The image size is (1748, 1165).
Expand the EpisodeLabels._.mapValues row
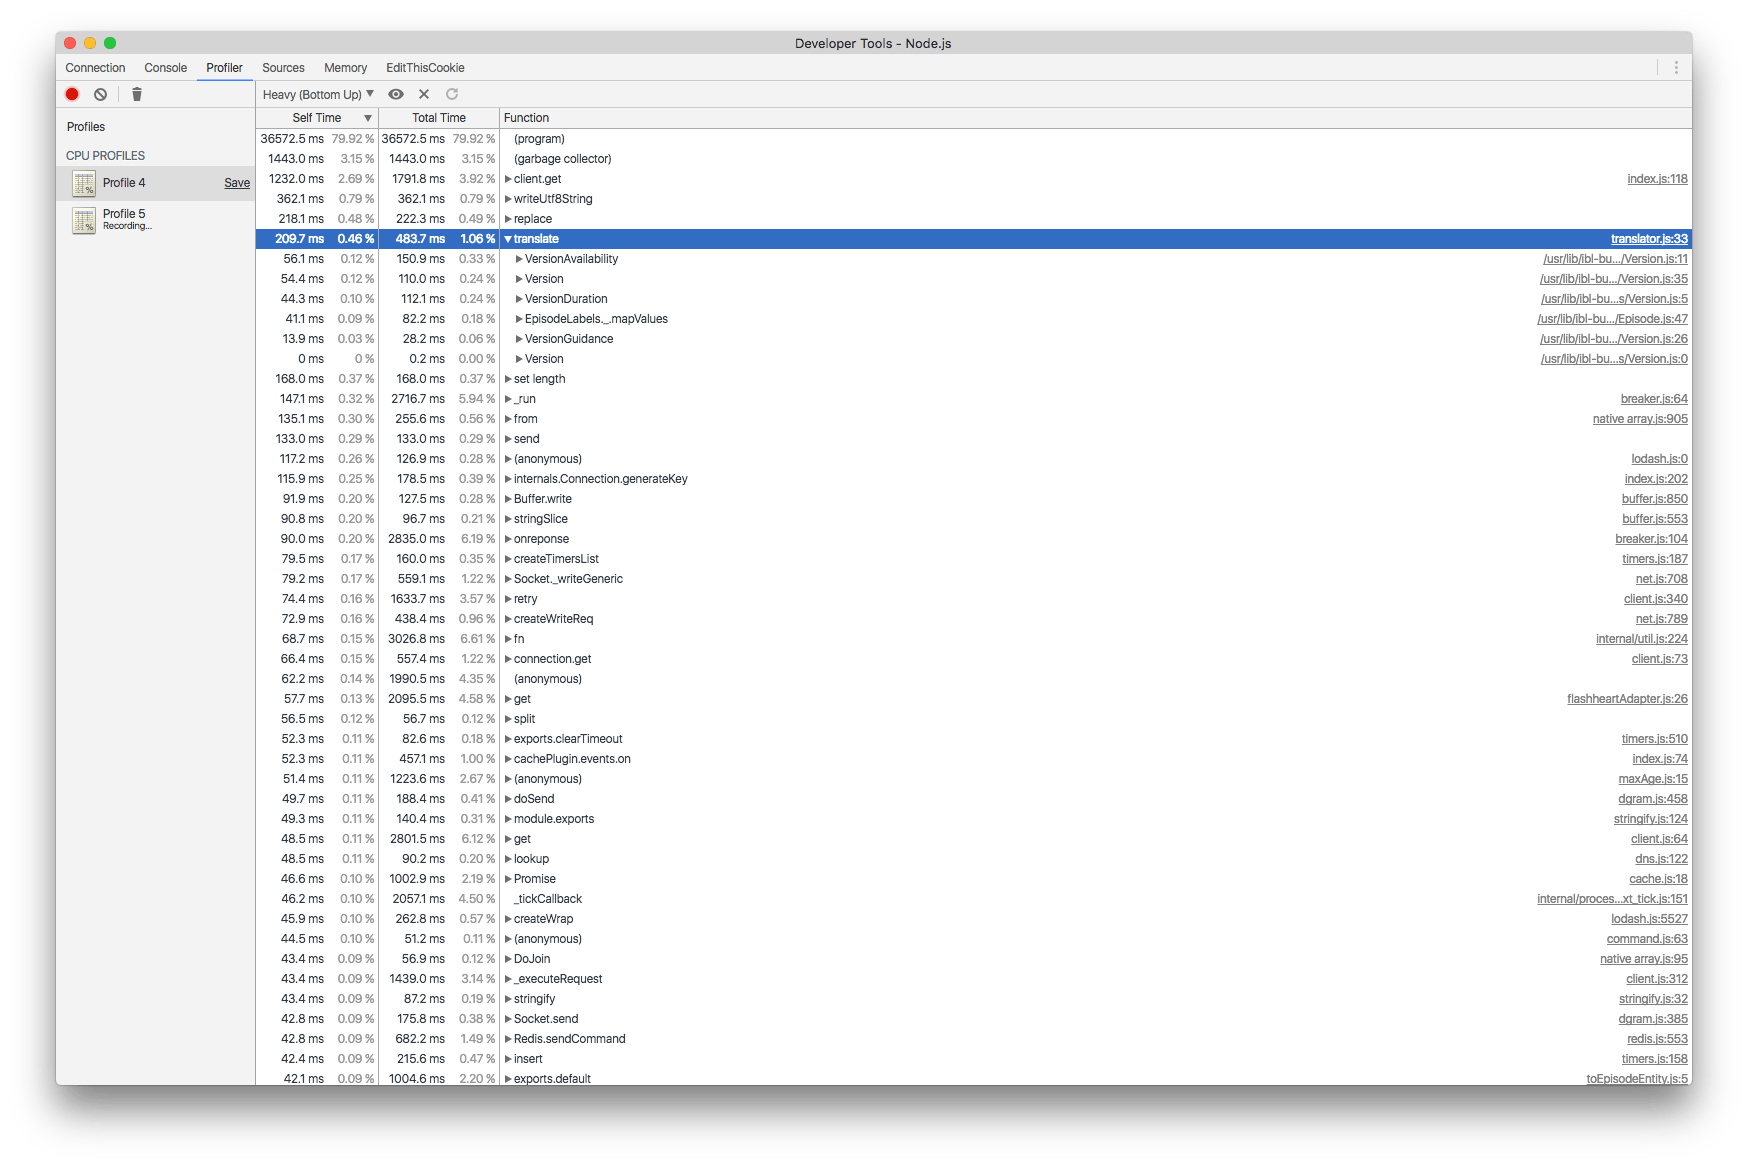[519, 319]
